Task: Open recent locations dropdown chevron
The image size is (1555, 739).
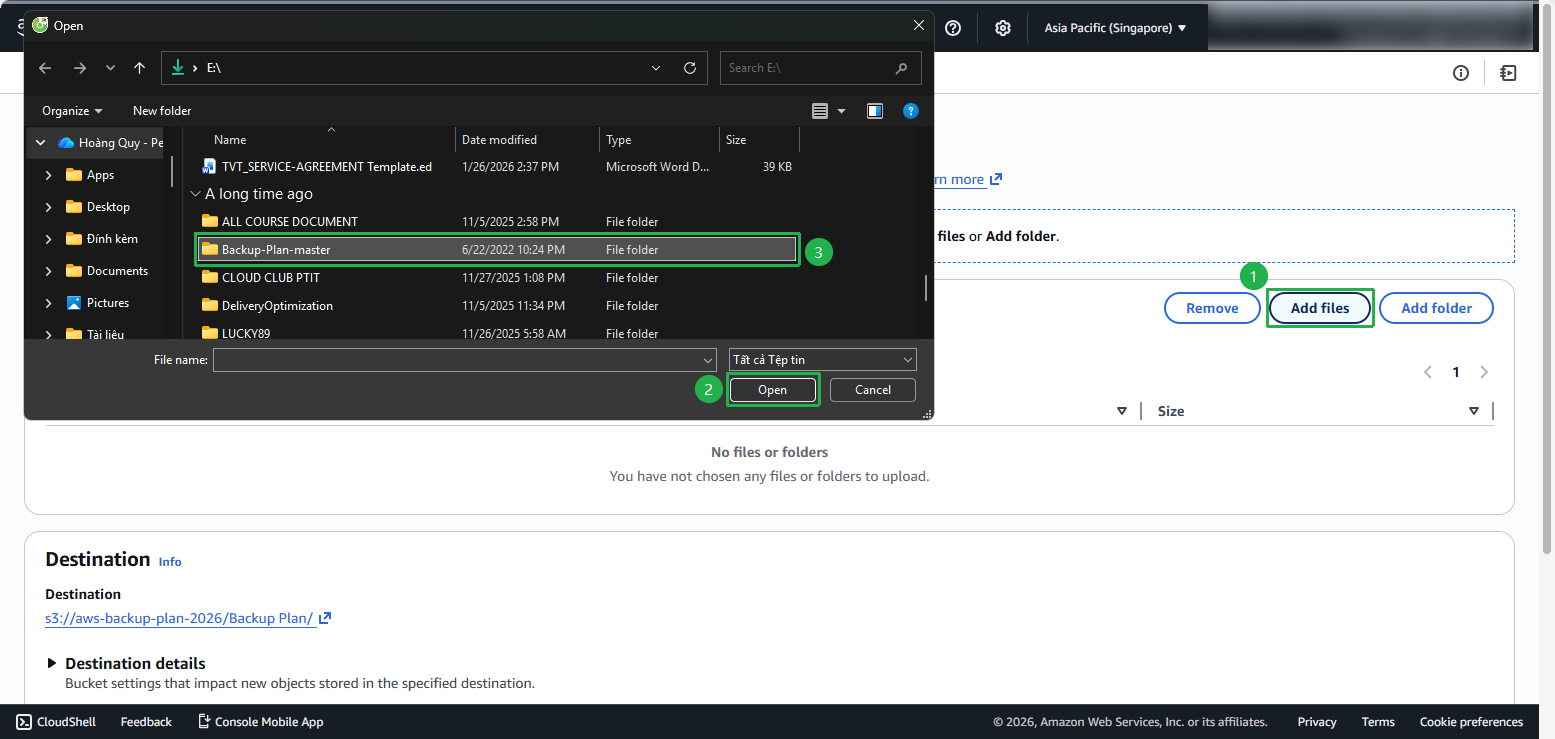Action: tap(109, 68)
